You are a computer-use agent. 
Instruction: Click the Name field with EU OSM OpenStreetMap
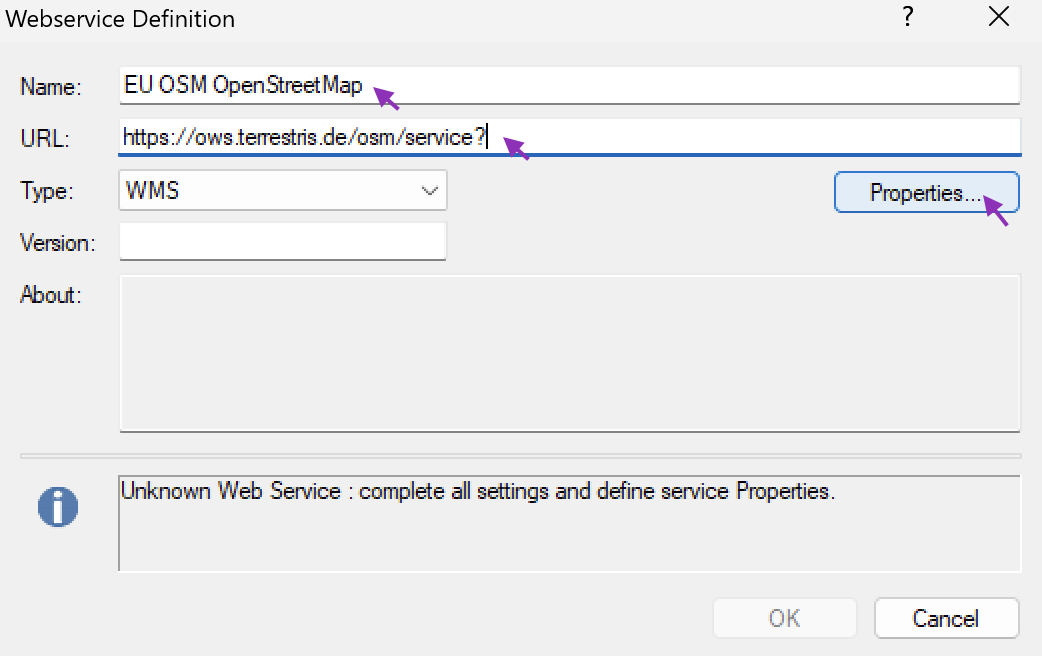570,85
